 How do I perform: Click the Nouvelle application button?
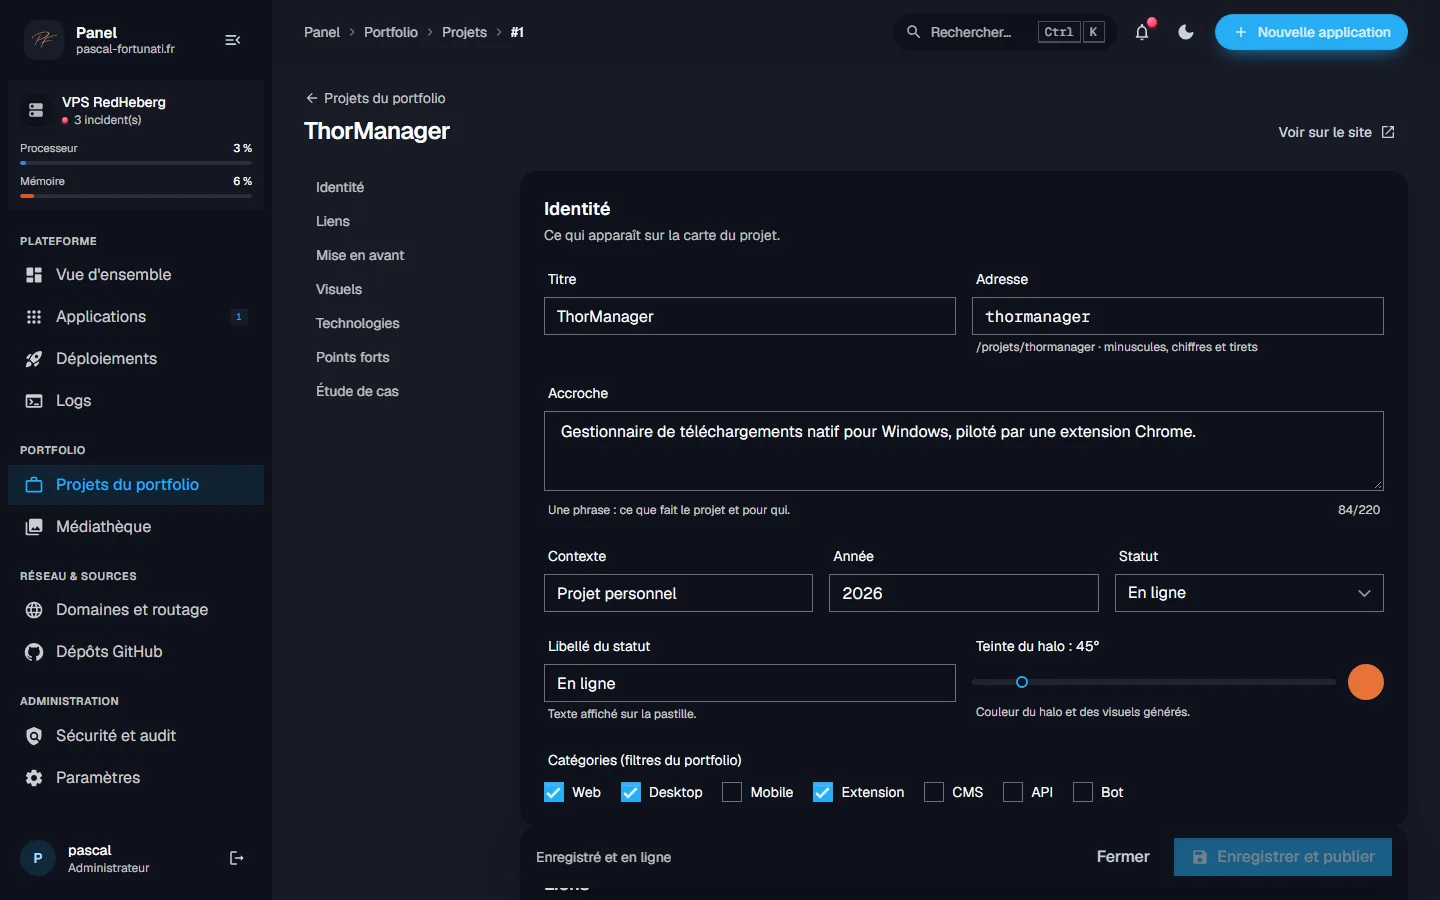(x=1311, y=32)
